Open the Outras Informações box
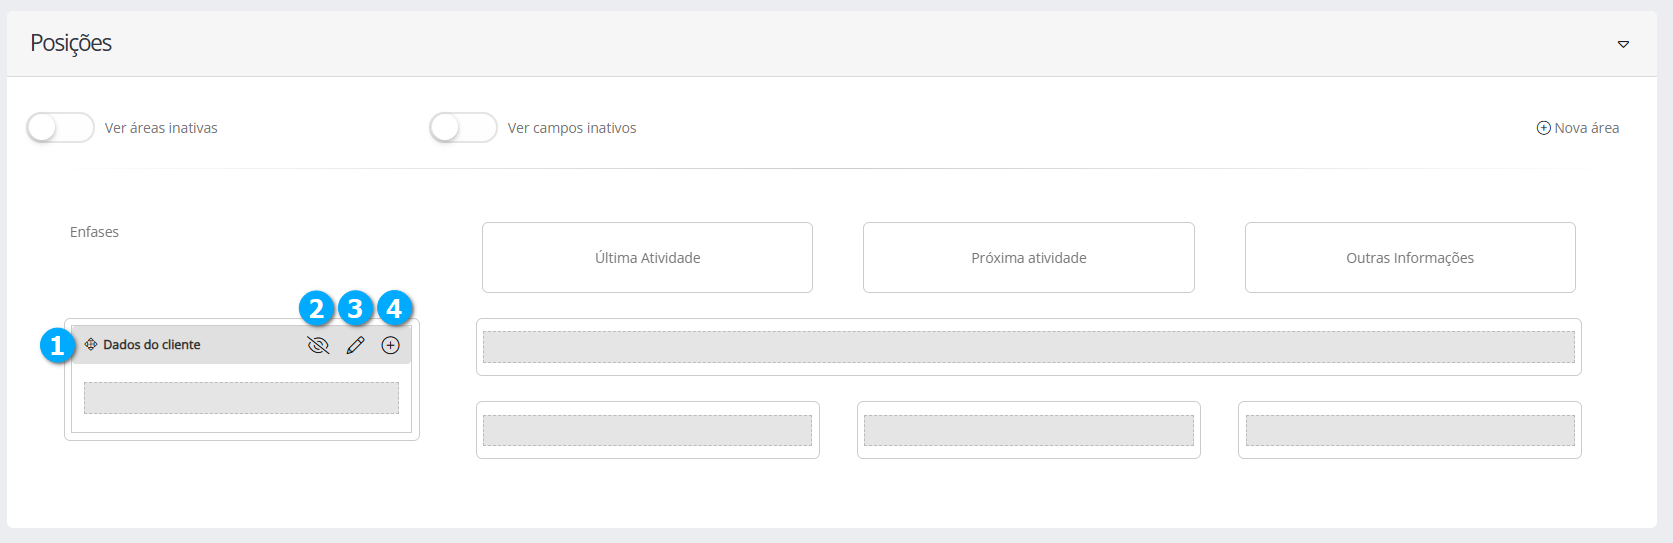Image resolution: width=1673 pixels, height=543 pixels. [x=1409, y=258]
